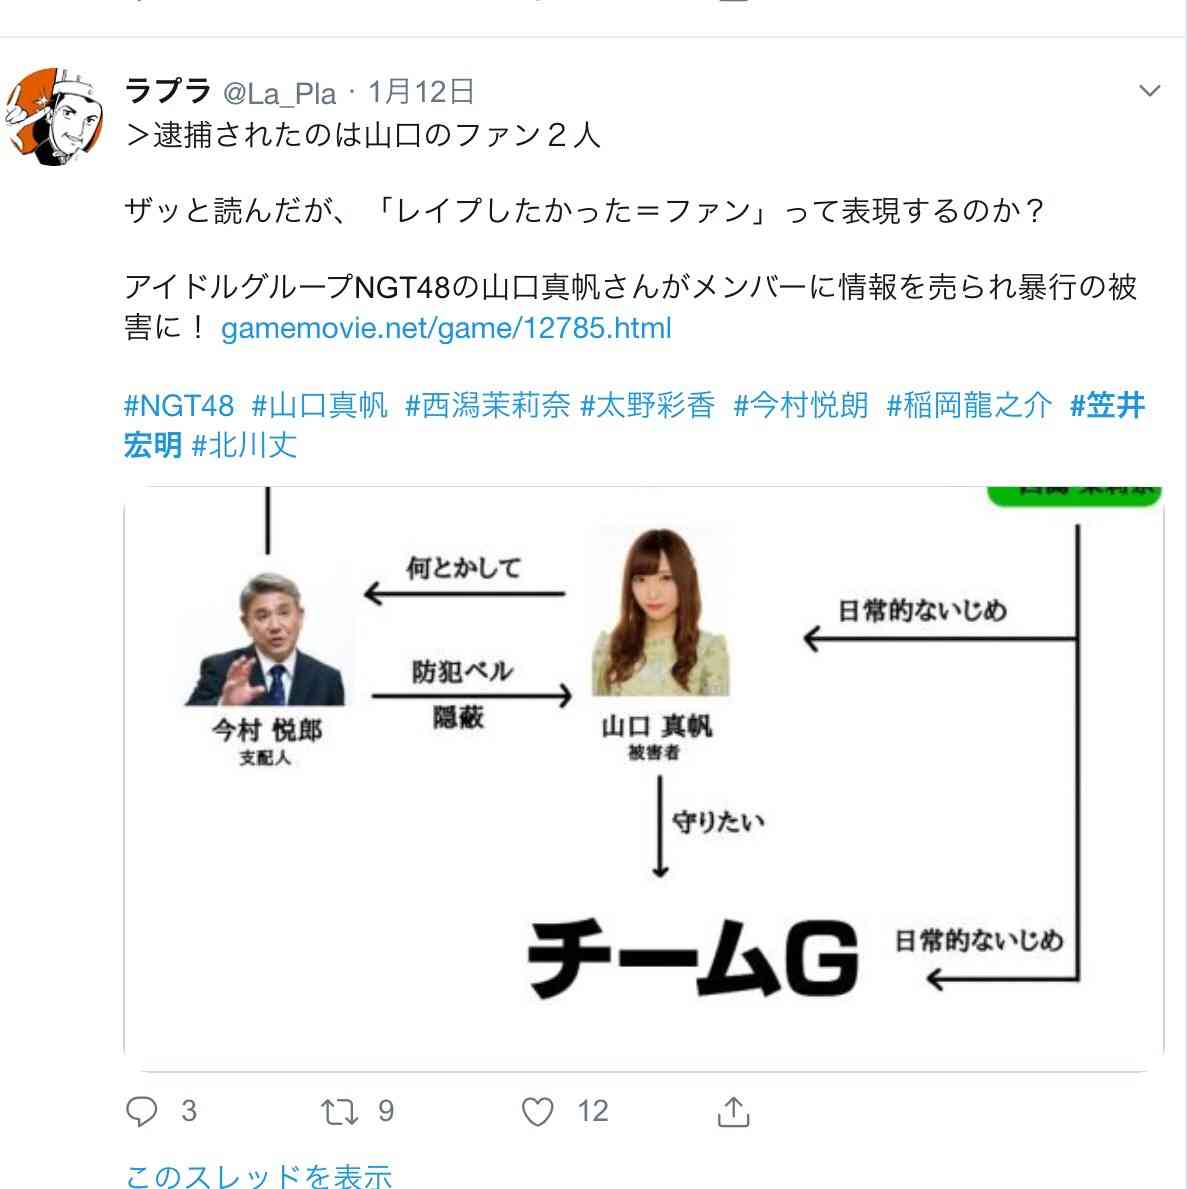Open the gamemovie.net article link
This screenshot has height=1189, width=1187.
point(446,328)
